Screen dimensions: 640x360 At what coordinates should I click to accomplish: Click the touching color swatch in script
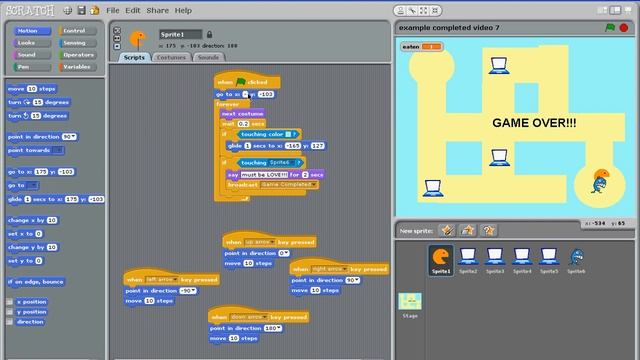click(x=288, y=134)
